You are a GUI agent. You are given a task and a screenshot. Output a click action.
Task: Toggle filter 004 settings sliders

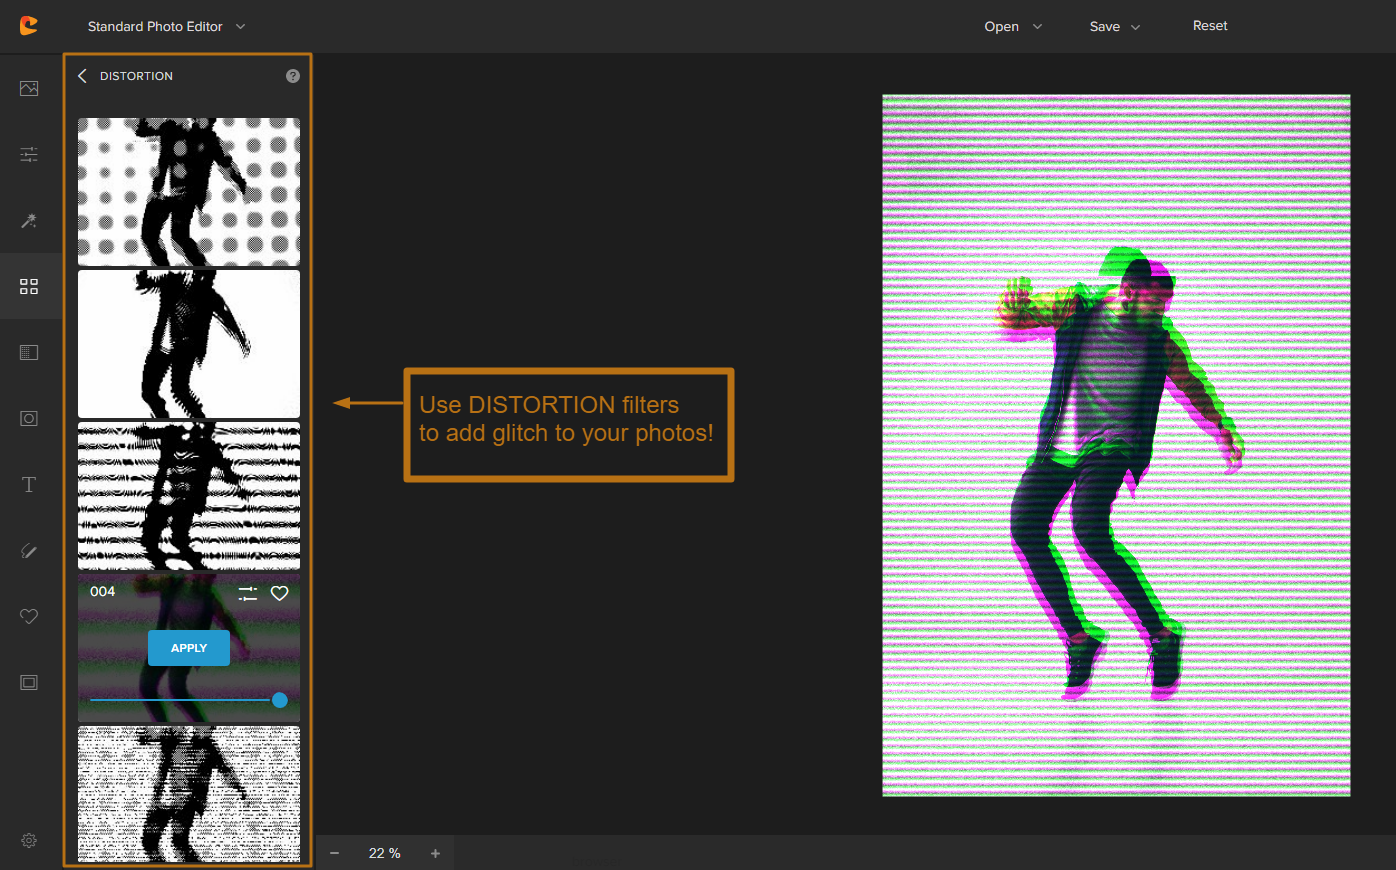click(248, 594)
